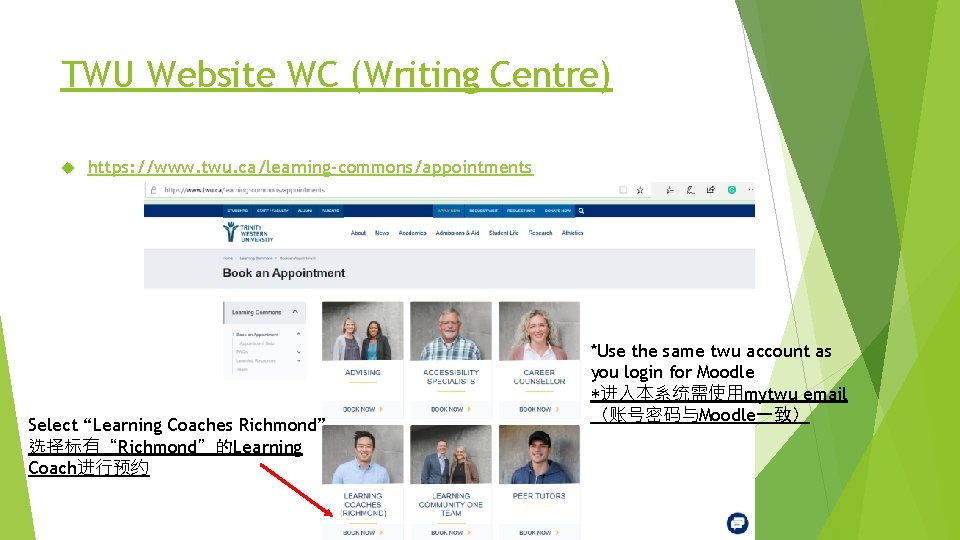Click the Request Info button in top bar
The image size is (960, 540).
pos(520,211)
